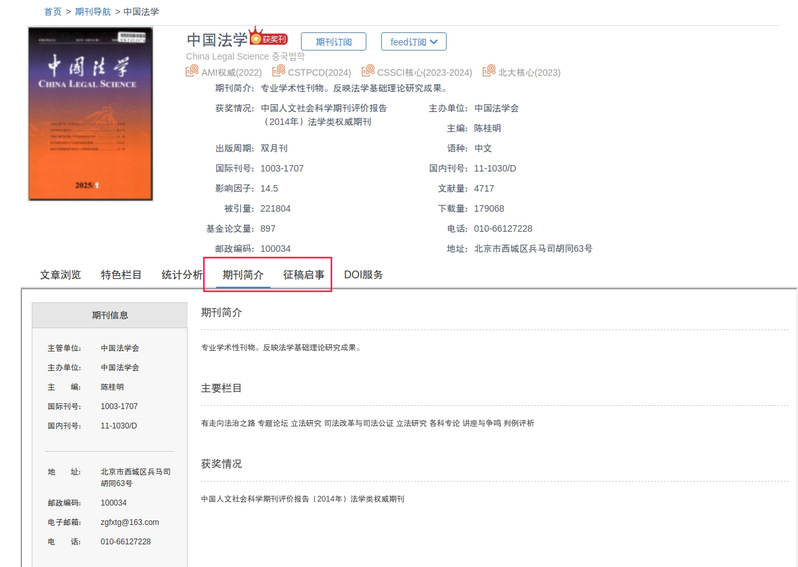The width and height of the screenshot is (798, 567).
Task: Select the 期刊简介 tab
Action: click(243, 275)
